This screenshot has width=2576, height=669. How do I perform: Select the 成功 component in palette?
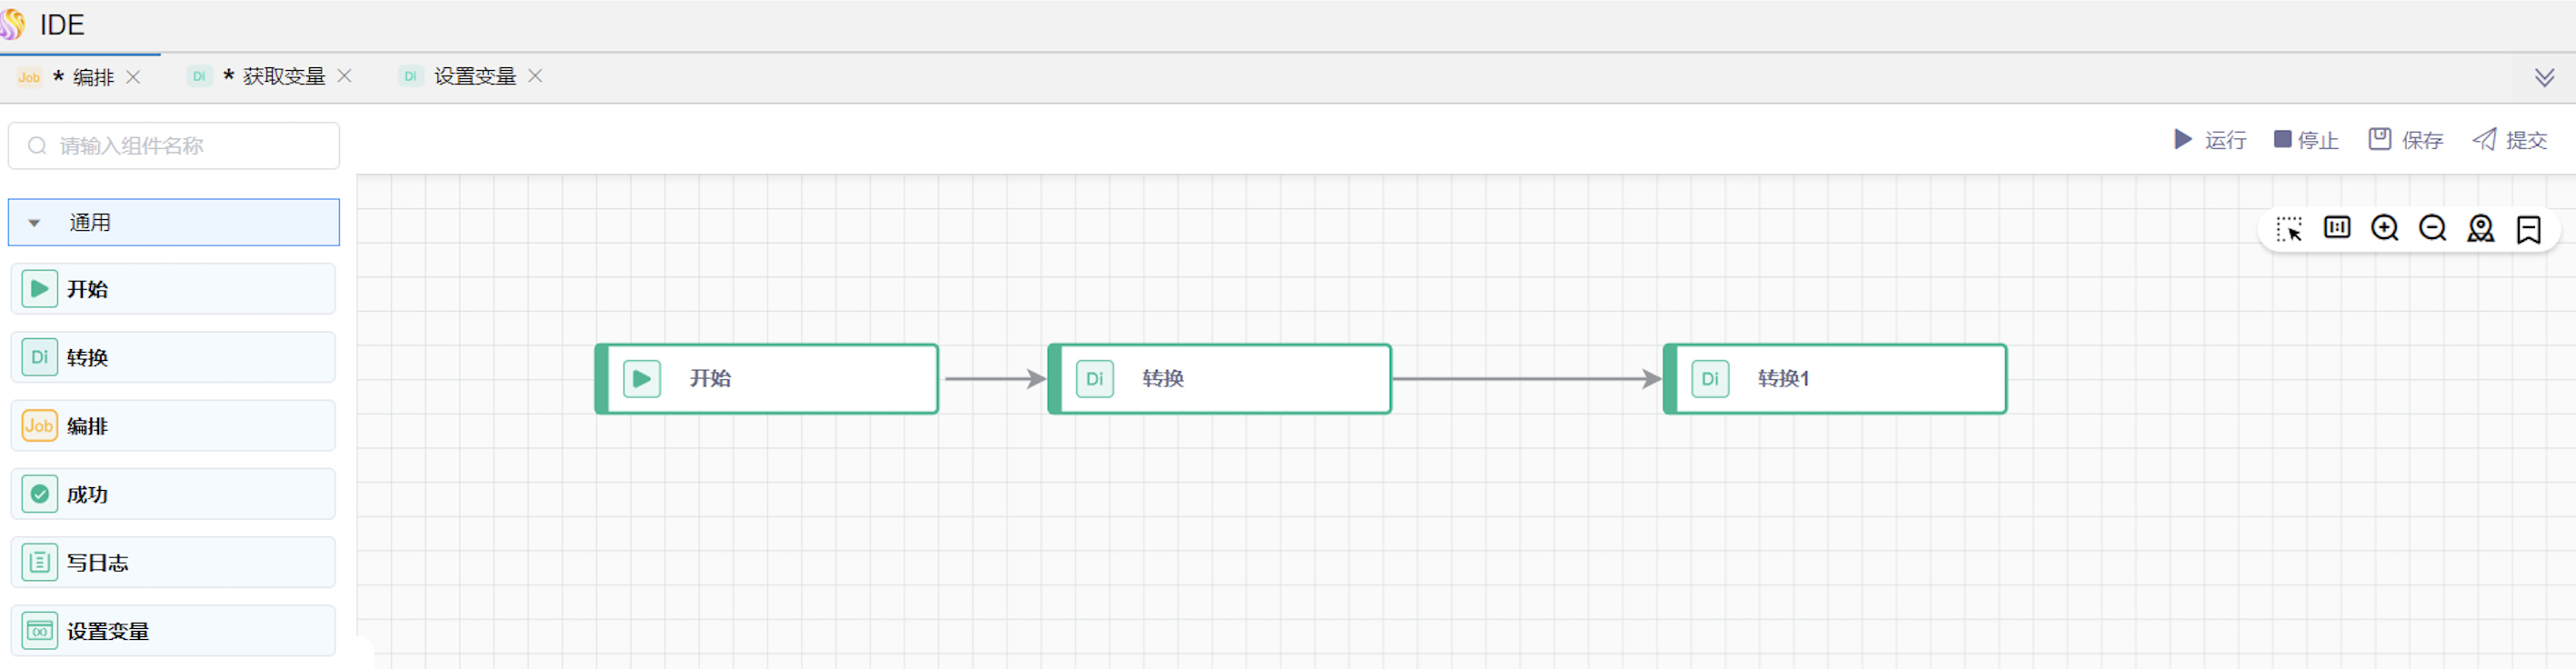pos(173,494)
